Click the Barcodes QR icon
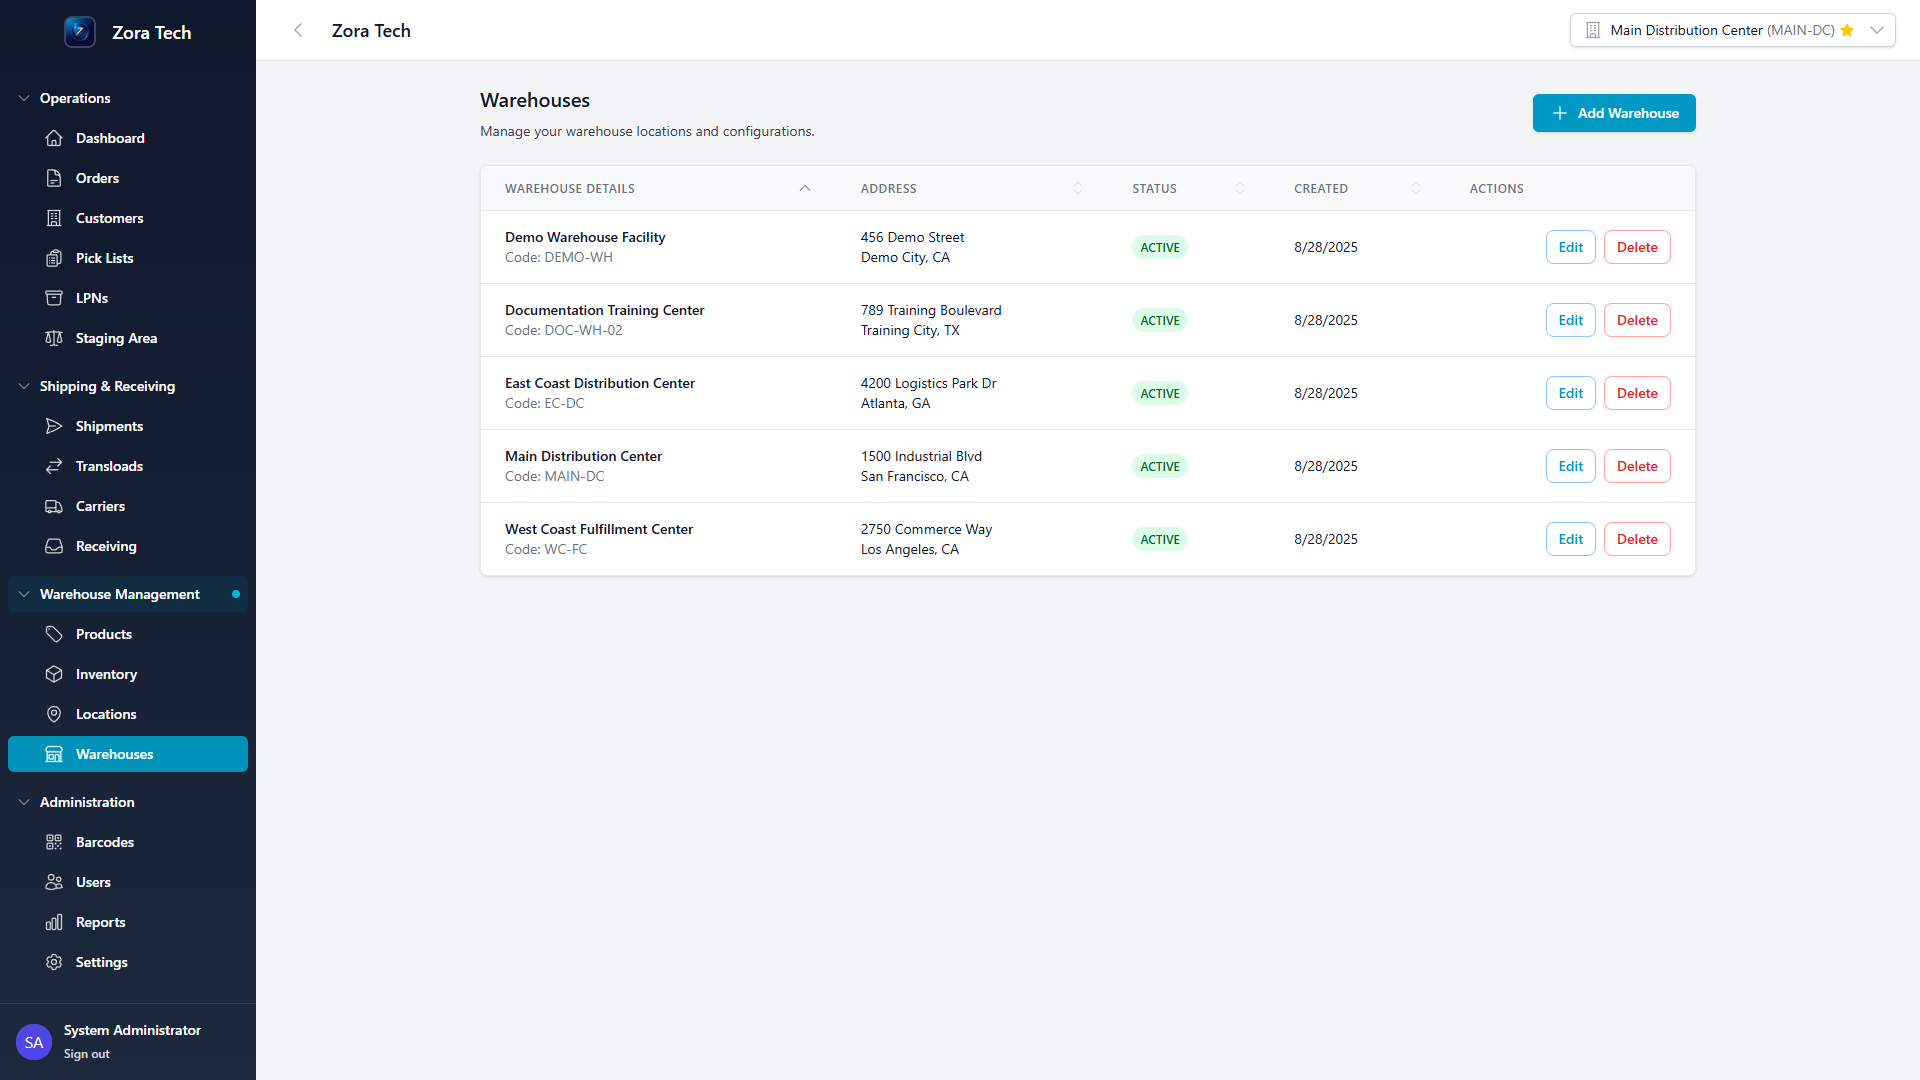The width and height of the screenshot is (1920, 1080). click(54, 842)
